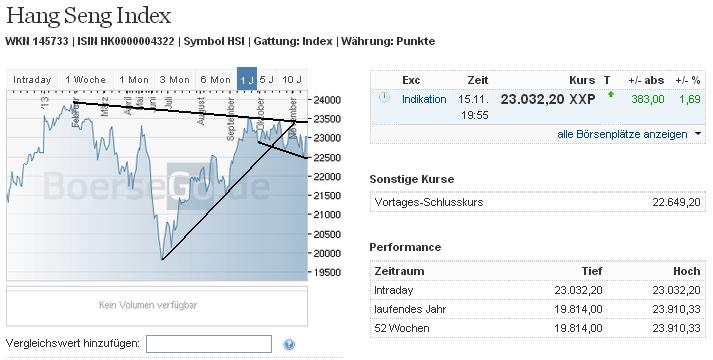Select the Intraday chart tab
The image size is (713, 360).
(32, 80)
